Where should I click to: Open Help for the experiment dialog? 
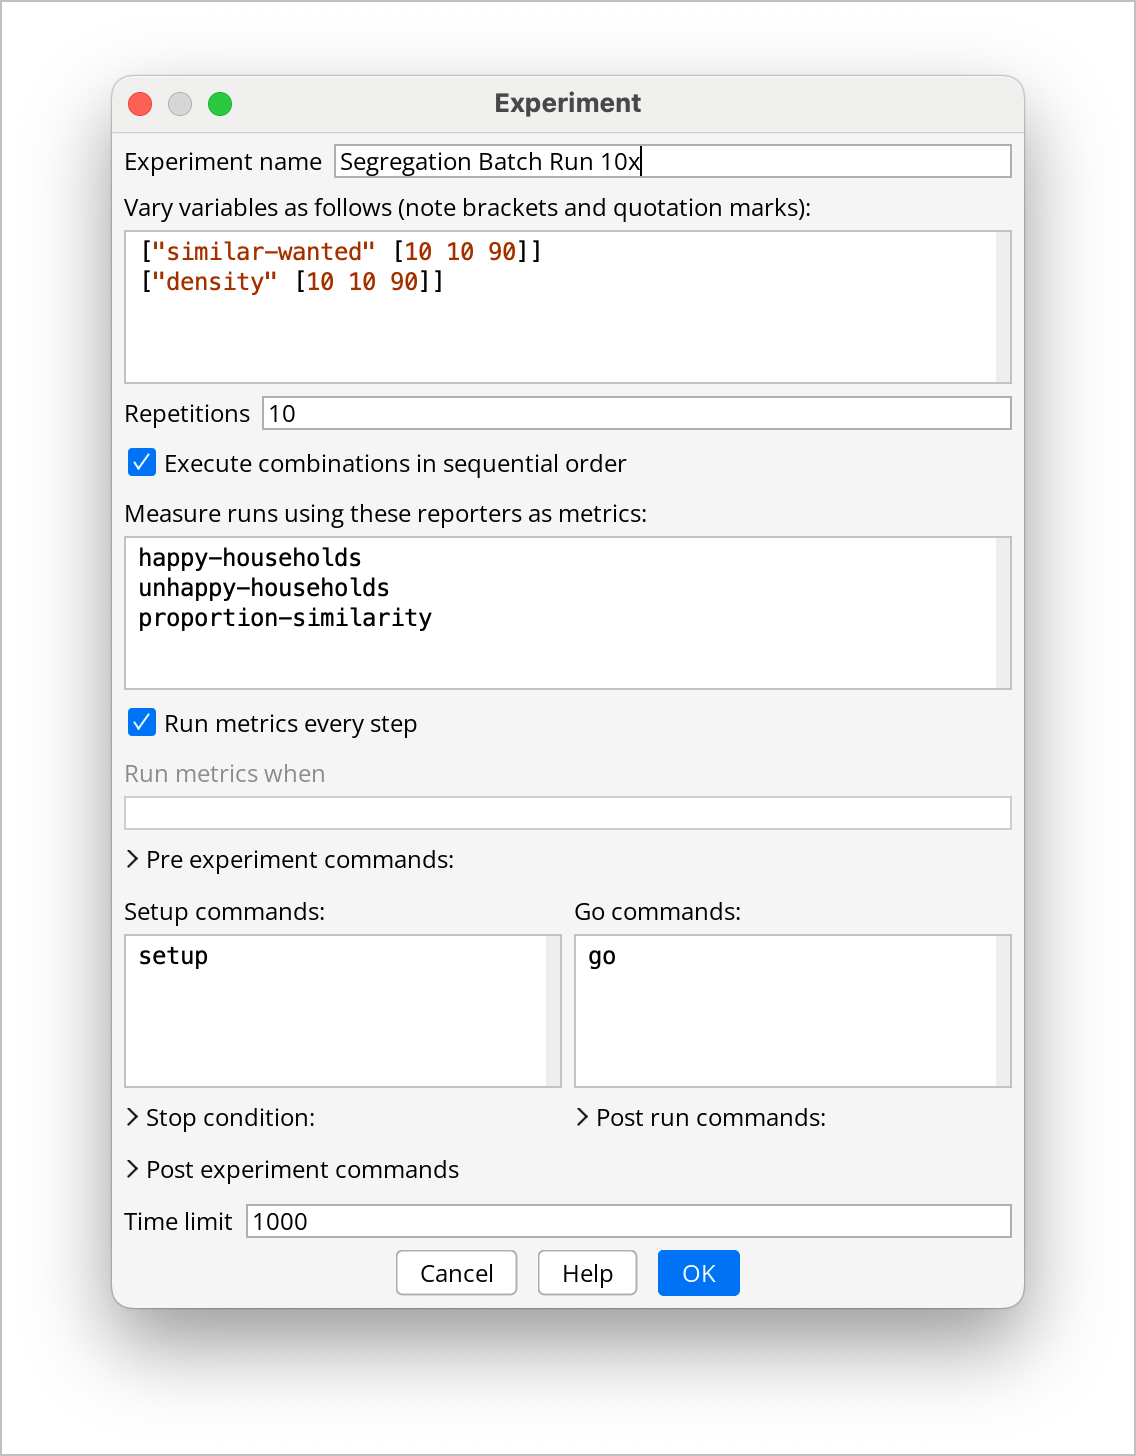click(587, 1273)
